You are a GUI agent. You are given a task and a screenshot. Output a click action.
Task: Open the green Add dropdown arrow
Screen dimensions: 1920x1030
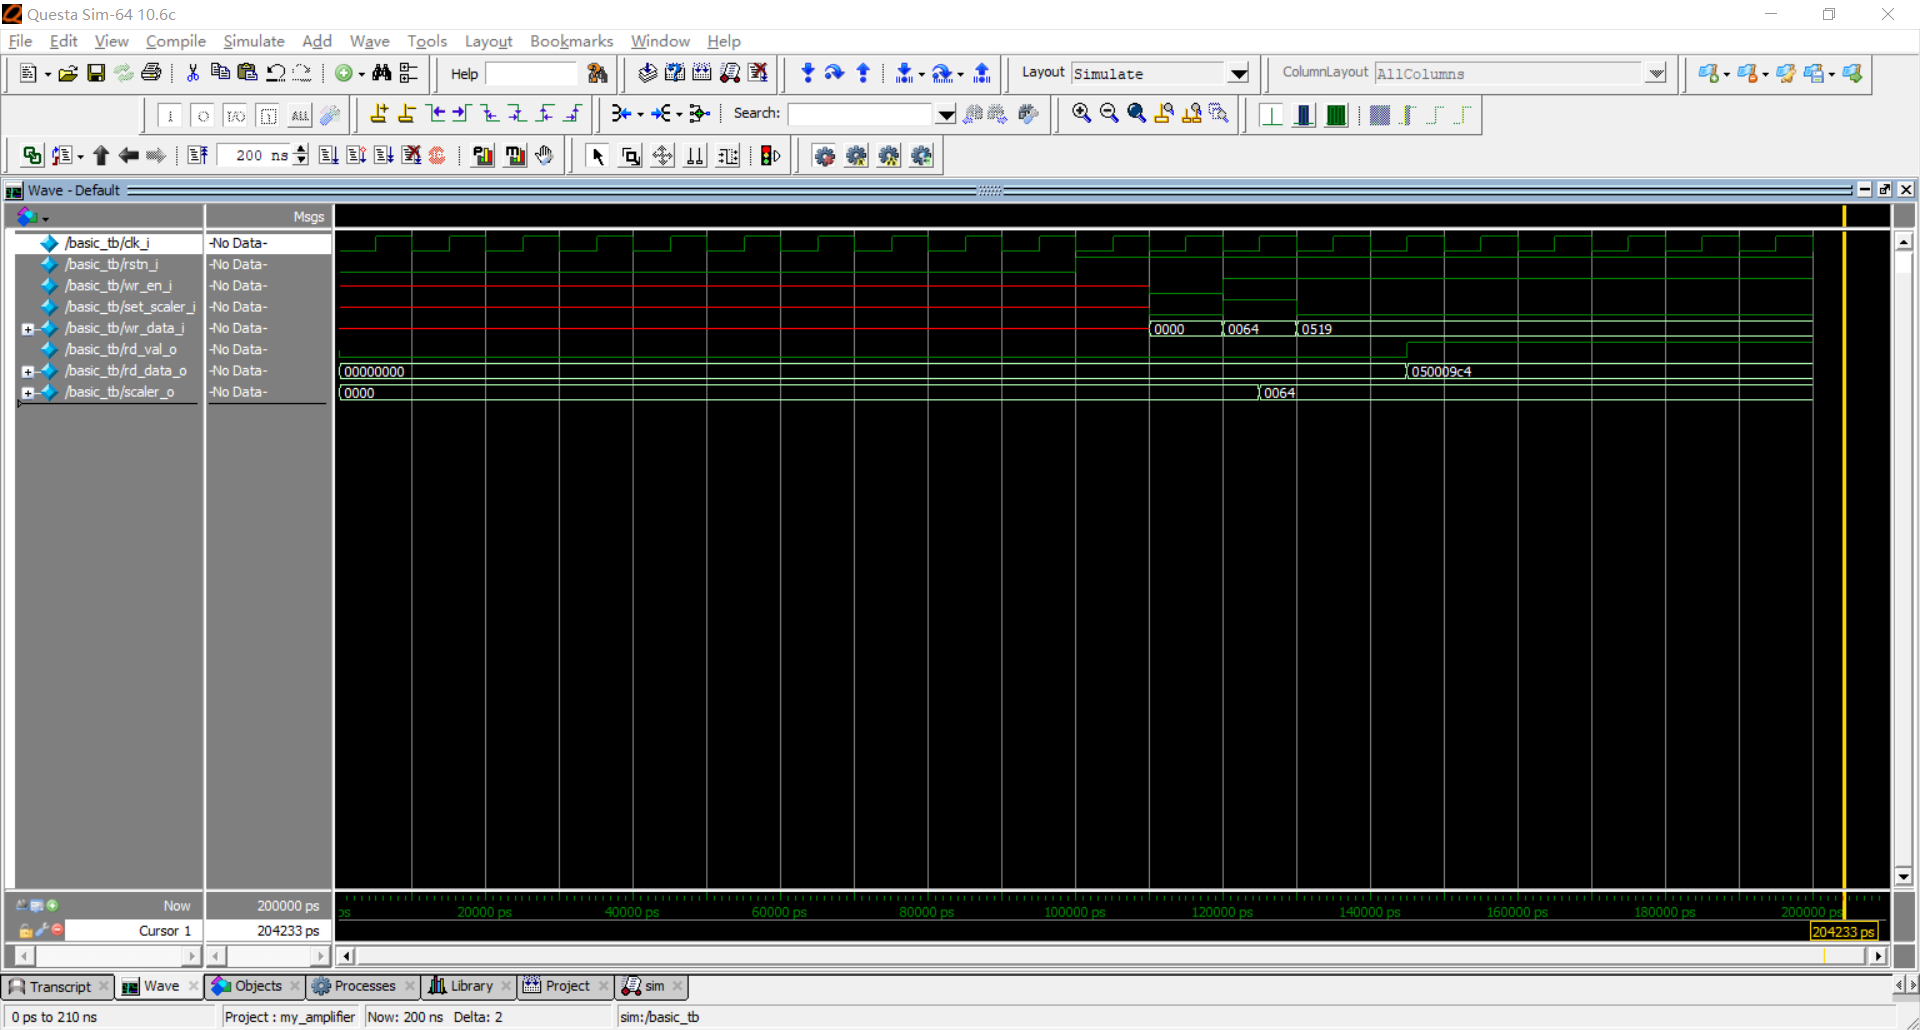pyautogui.click(x=361, y=74)
